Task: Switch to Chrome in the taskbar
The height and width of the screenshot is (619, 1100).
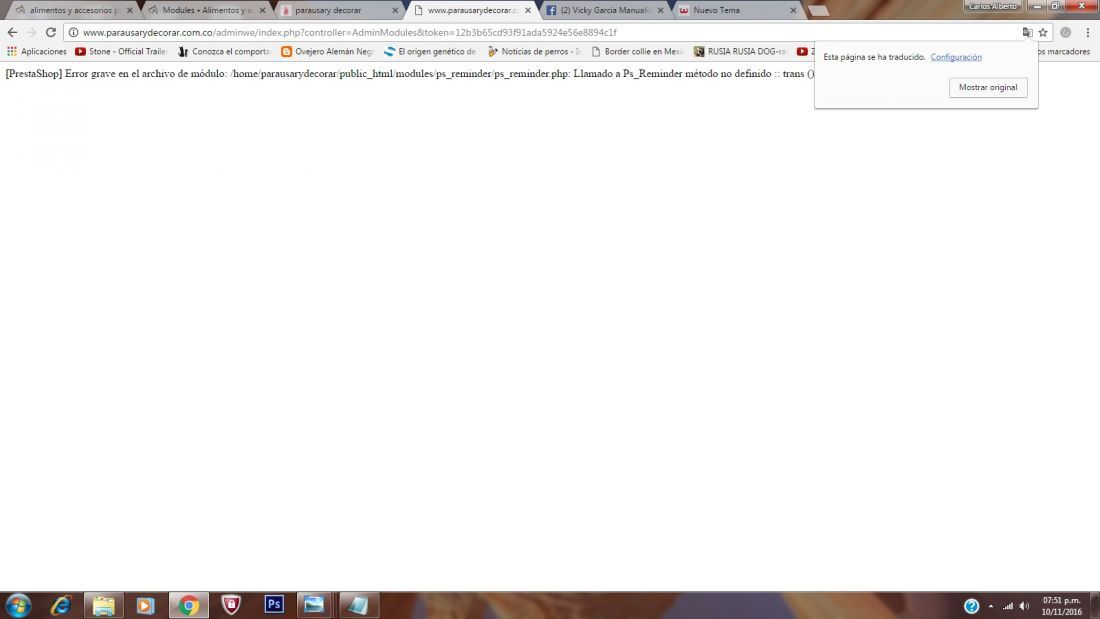Action: click(188, 605)
